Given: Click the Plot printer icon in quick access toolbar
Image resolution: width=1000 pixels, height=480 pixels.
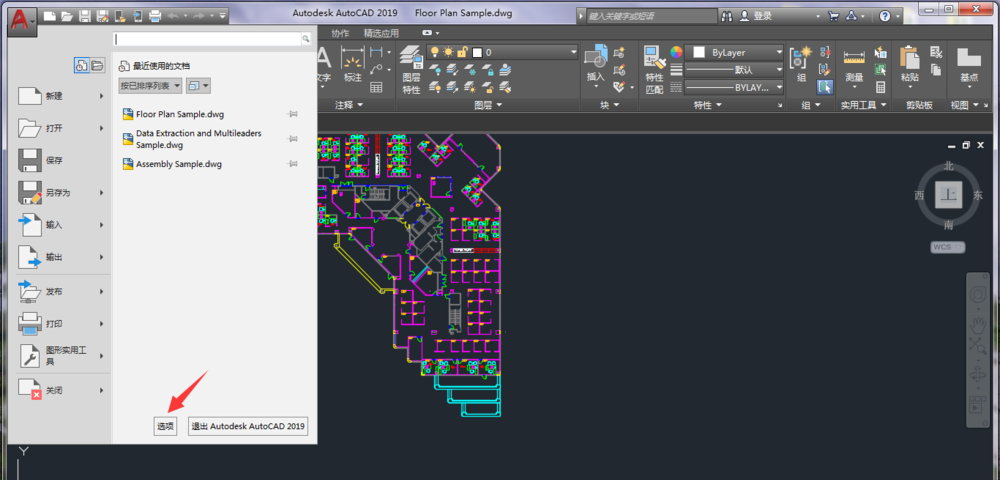Looking at the screenshot, I should click(x=154, y=17).
